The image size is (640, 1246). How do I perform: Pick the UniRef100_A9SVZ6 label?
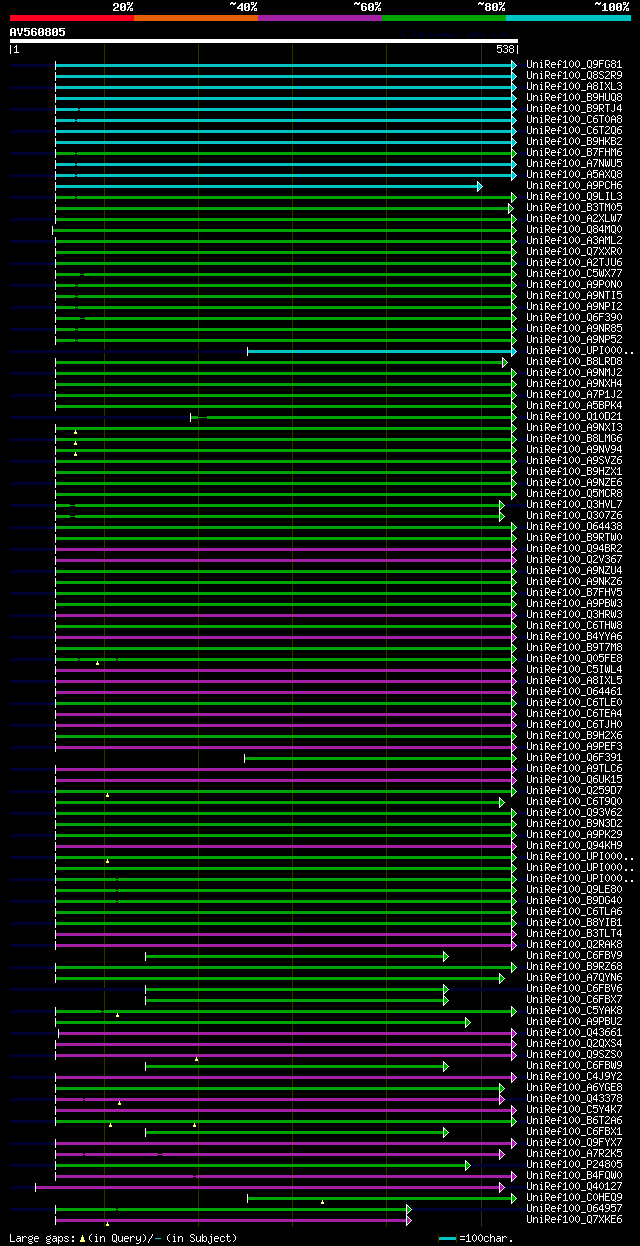(574, 461)
